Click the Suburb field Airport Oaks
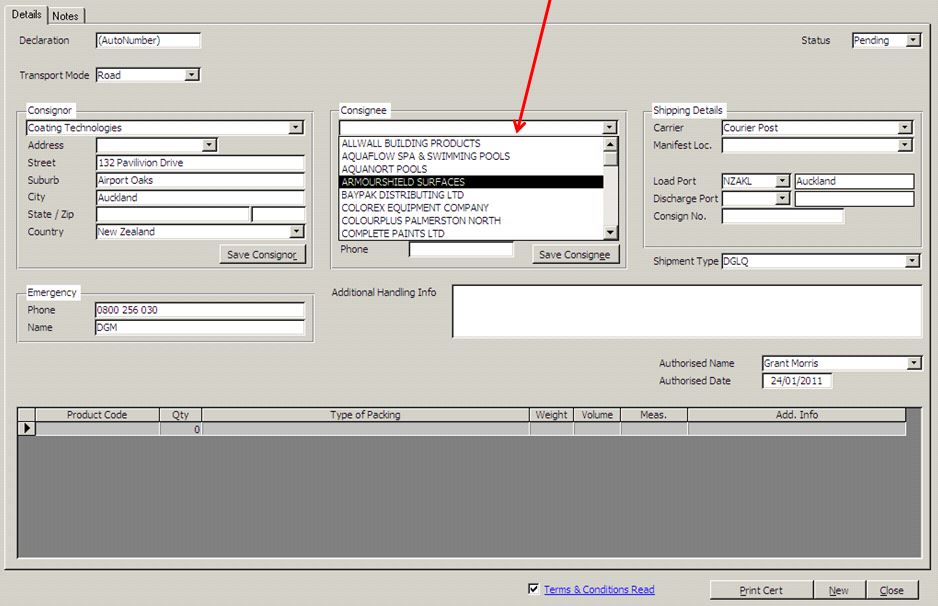938x606 pixels. point(200,180)
